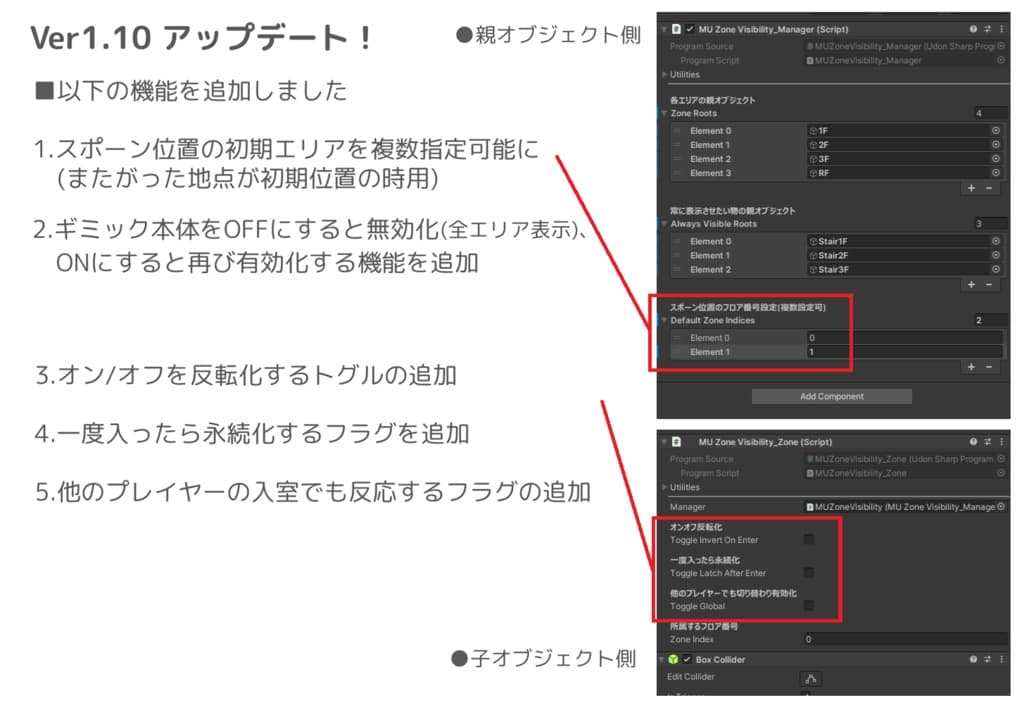Viewport: 1024px width, 712px height.
Task: Toggle MU Zone Visibility_Manager enabled checkbox
Action: (690, 29)
